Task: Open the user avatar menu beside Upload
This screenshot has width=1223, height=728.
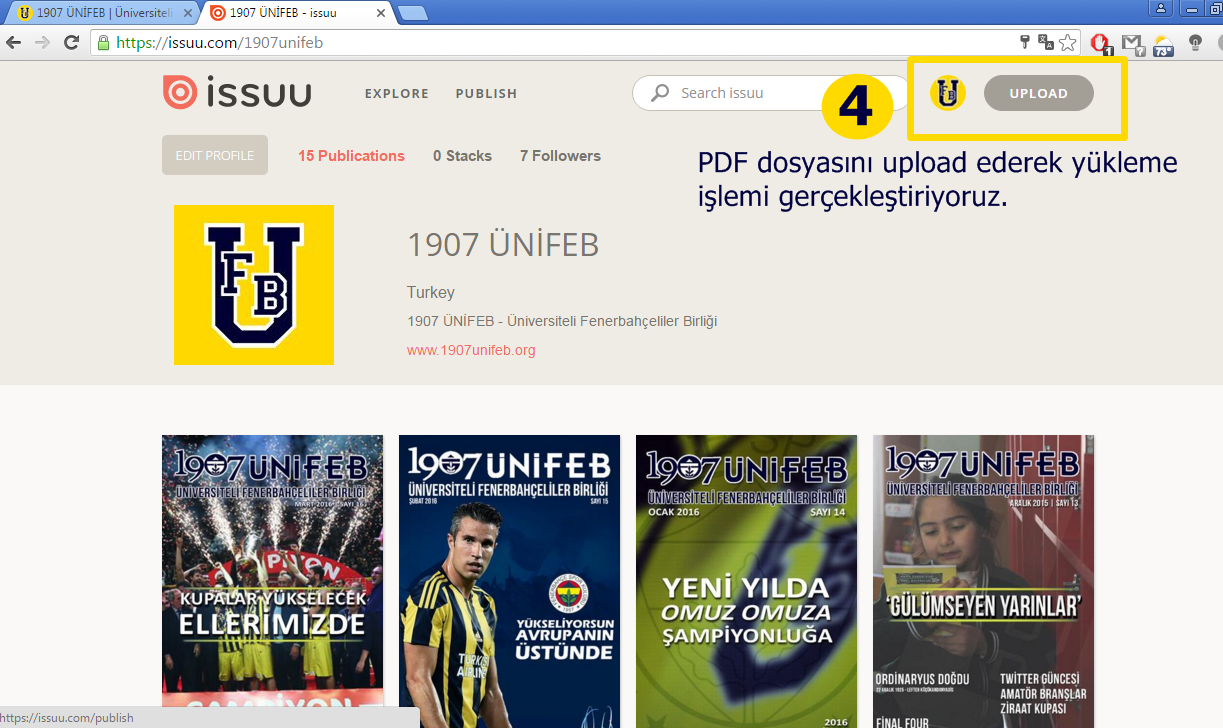Action: [x=947, y=93]
